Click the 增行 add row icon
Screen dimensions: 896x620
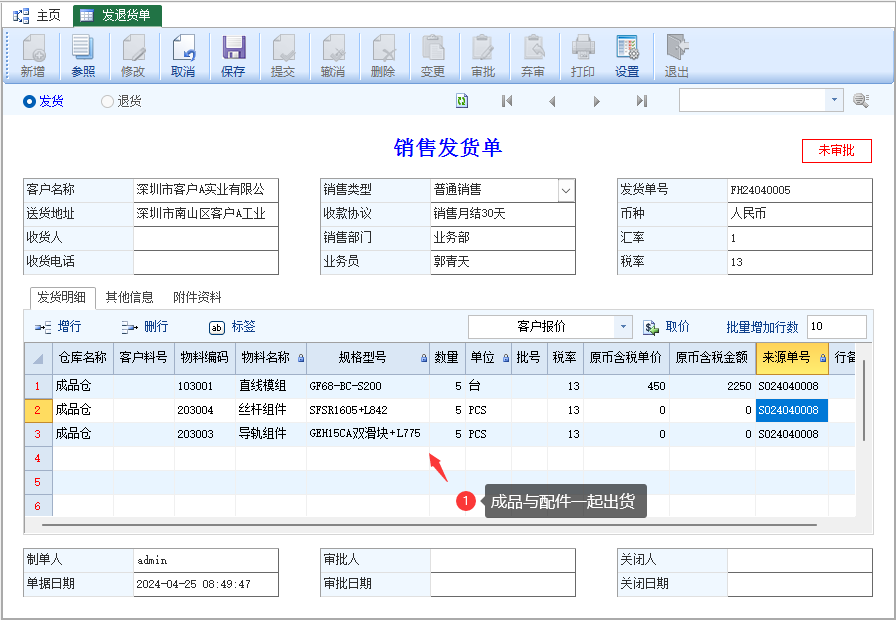(x=43, y=327)
